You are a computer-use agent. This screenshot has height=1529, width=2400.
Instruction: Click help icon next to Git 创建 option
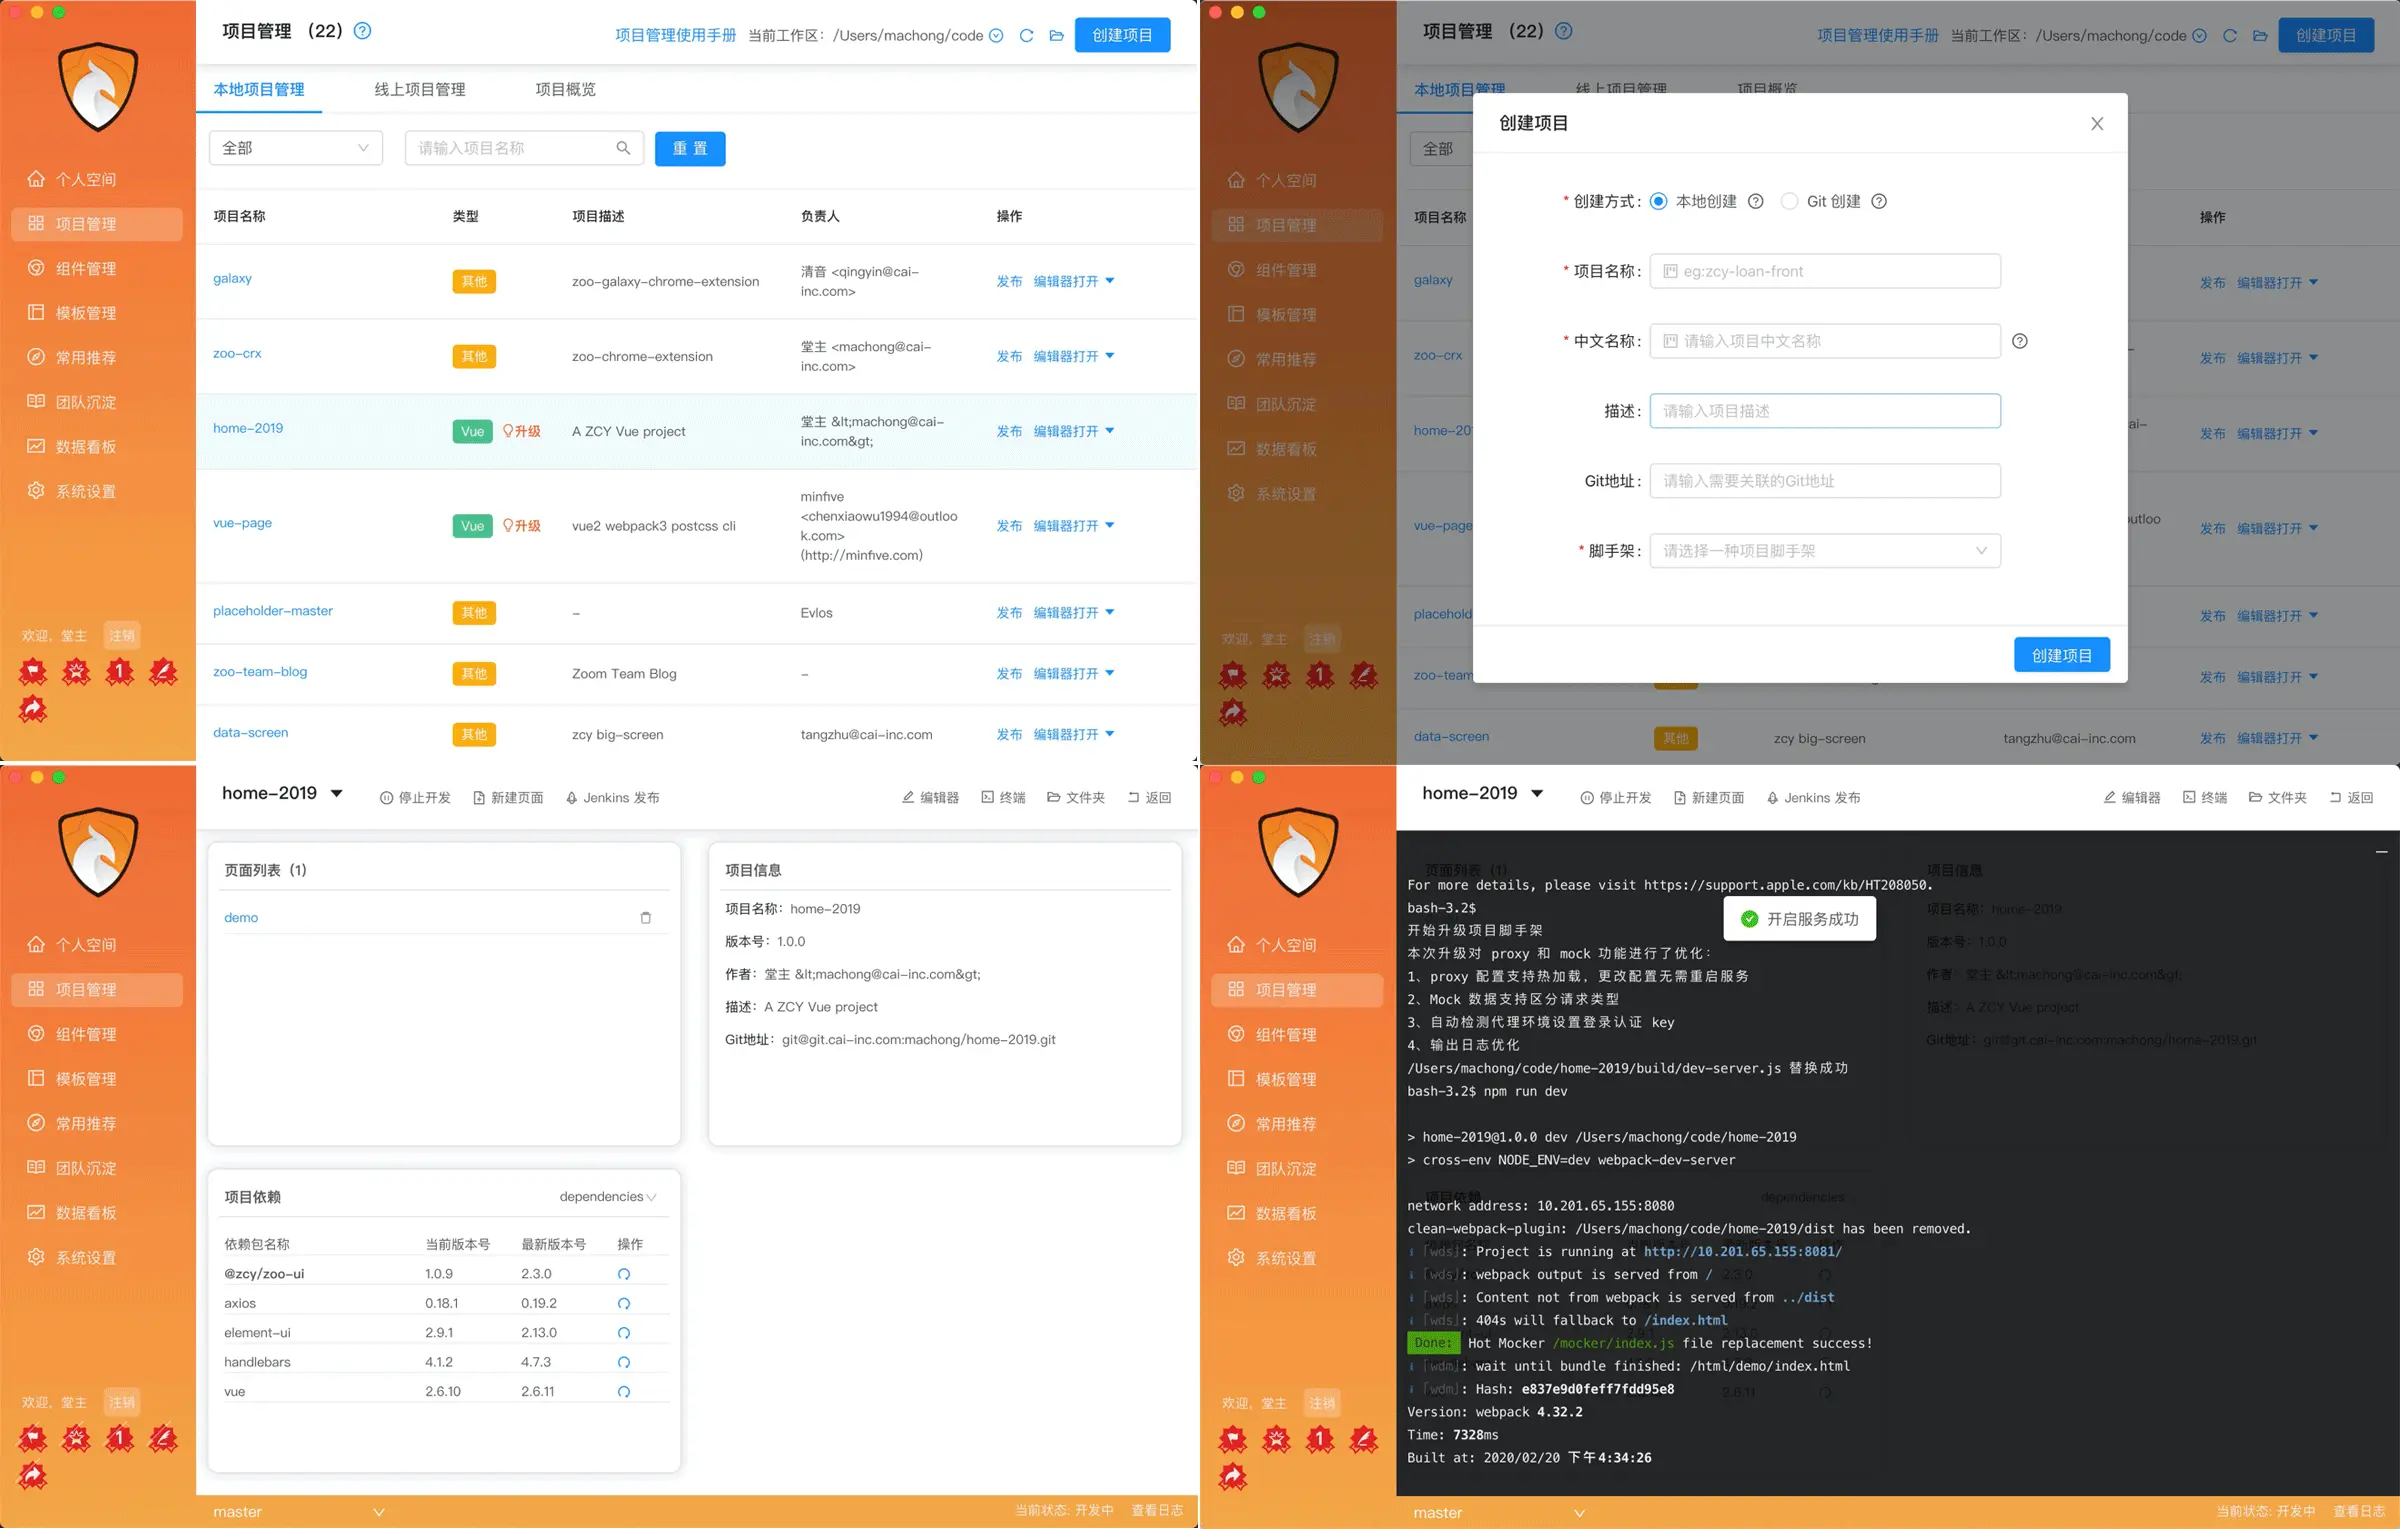point(1879,201)
